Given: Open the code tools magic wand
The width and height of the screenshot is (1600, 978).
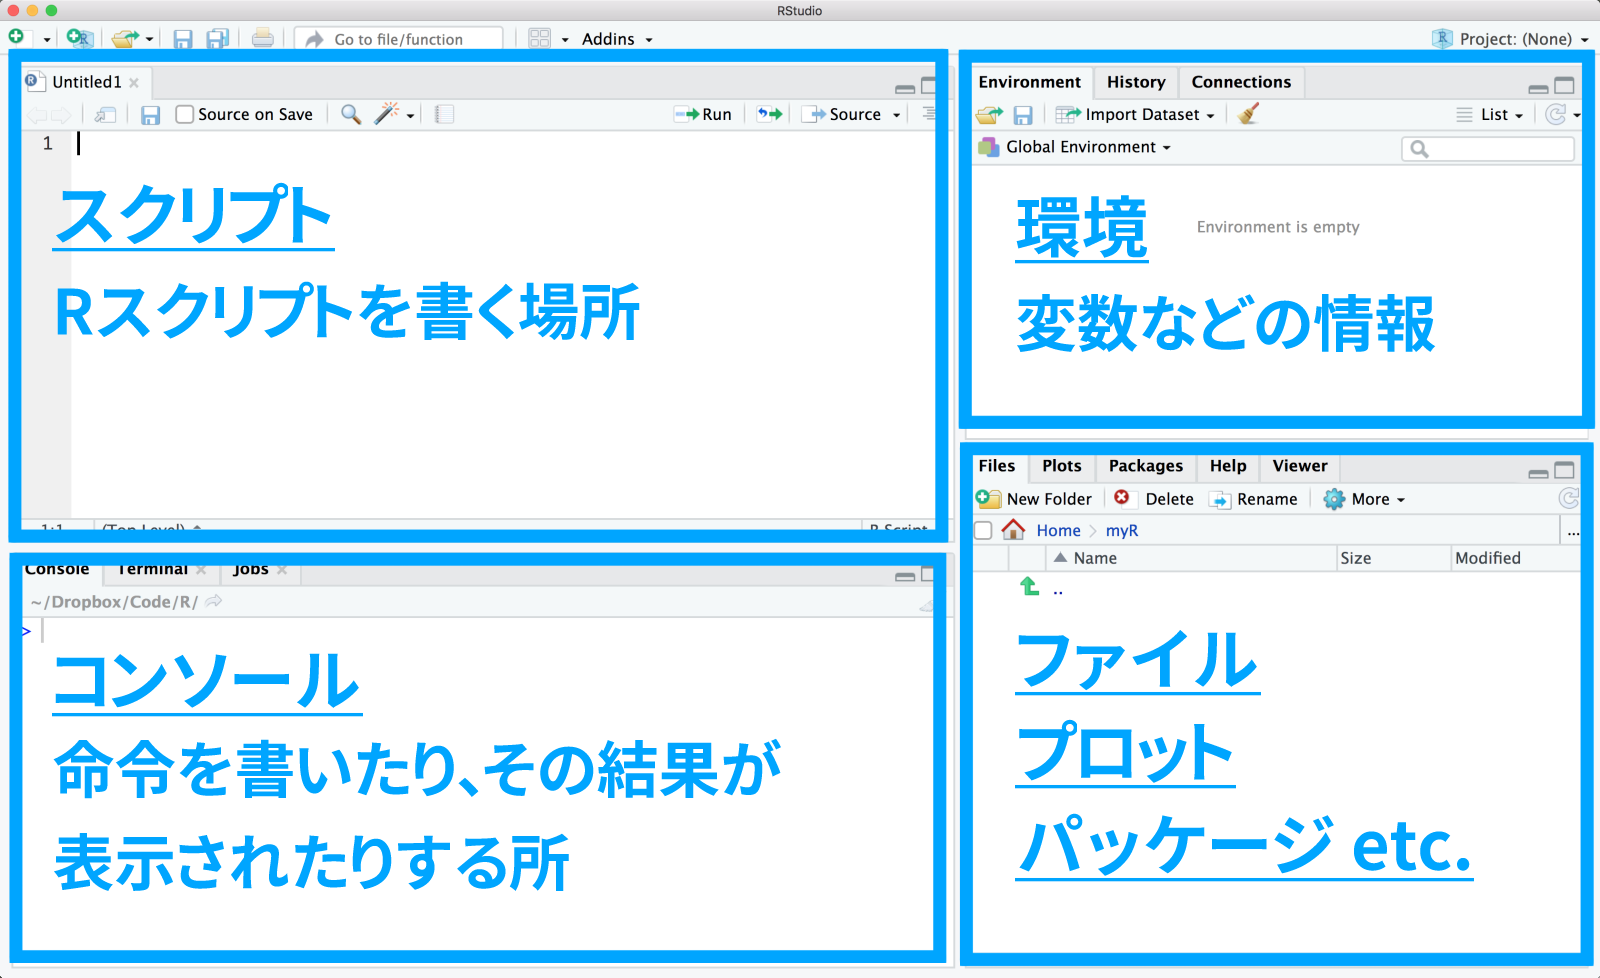Looking at the screenshot, I should click(387, 114).
